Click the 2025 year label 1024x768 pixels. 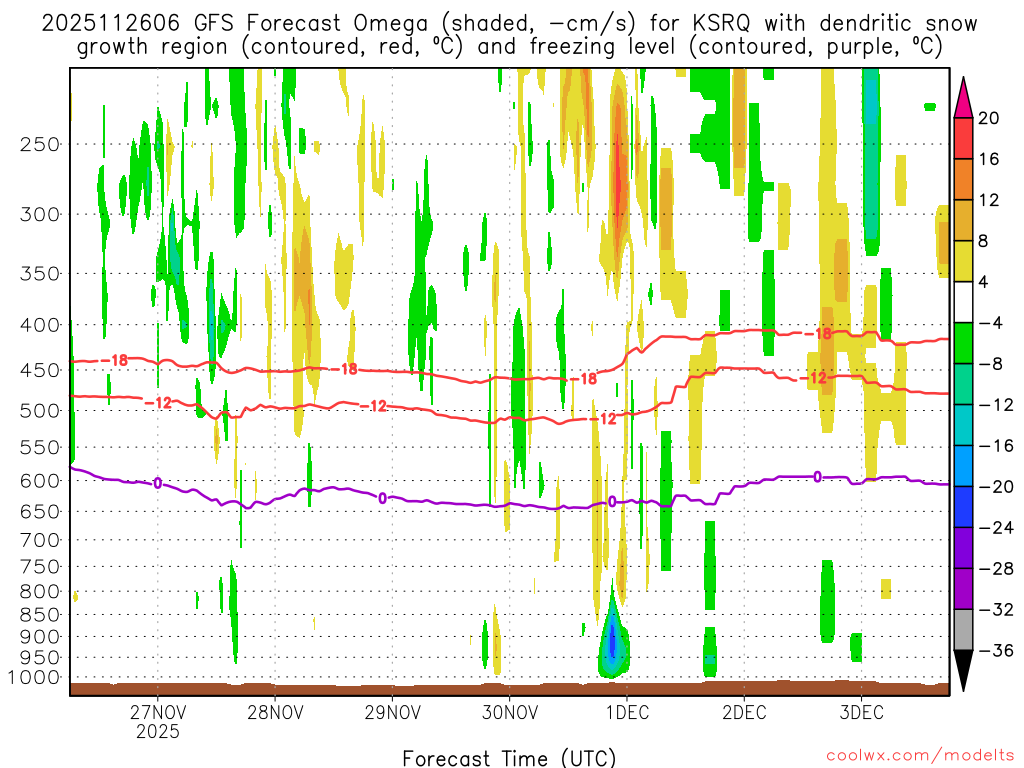[x=157, y=731]
